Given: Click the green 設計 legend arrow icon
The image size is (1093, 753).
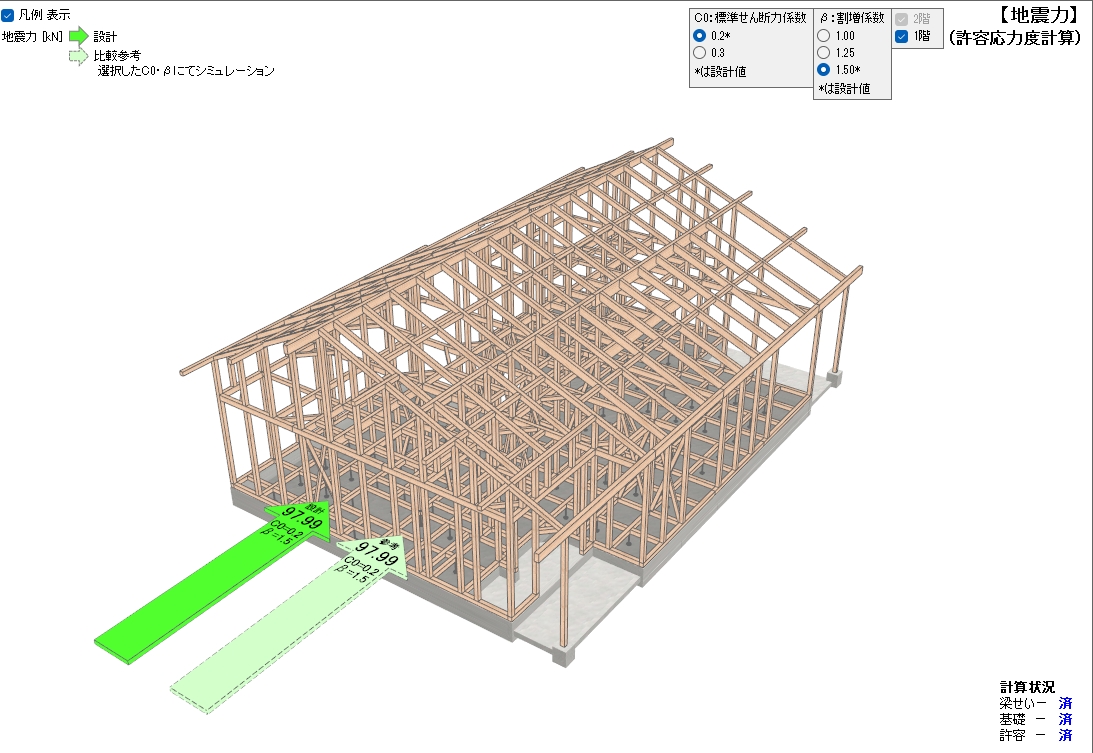Looking at the screenshot, I should tap(79, 36).
